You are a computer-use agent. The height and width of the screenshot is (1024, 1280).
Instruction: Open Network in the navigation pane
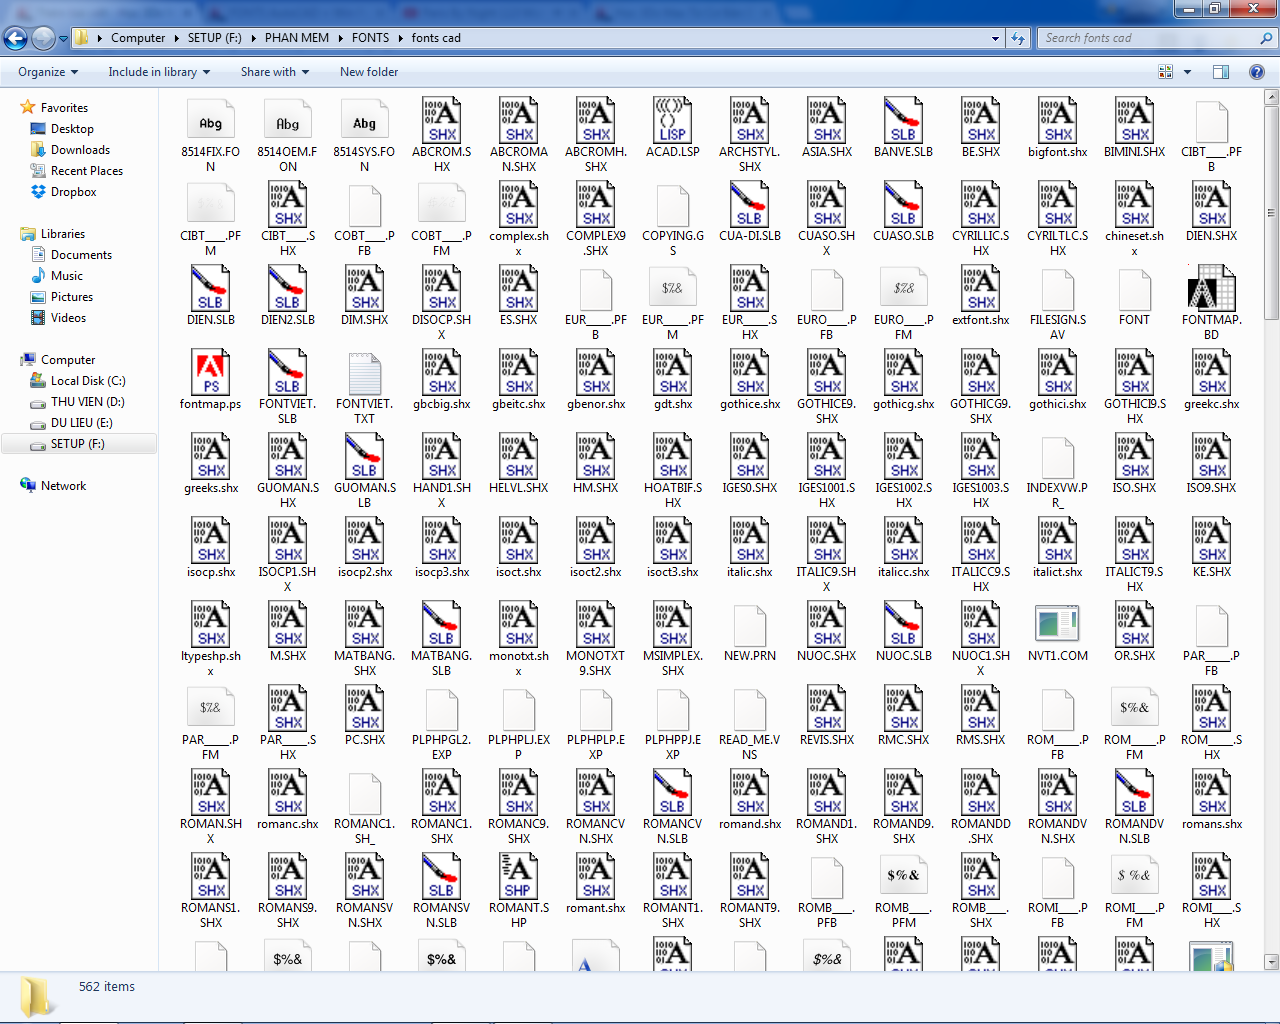tap(63, 486)
